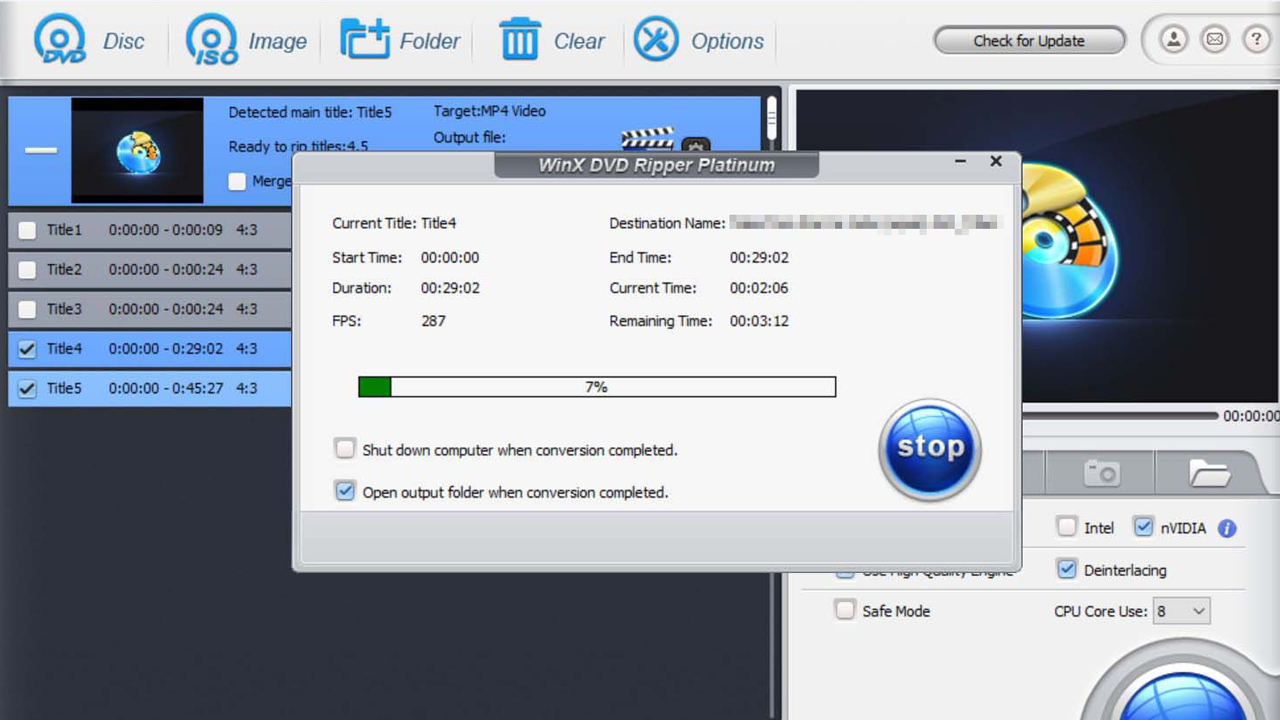Viewport: 1280px width, 720px height.
Task: Check the Title1 checkbox
Action: pos(28,230)
